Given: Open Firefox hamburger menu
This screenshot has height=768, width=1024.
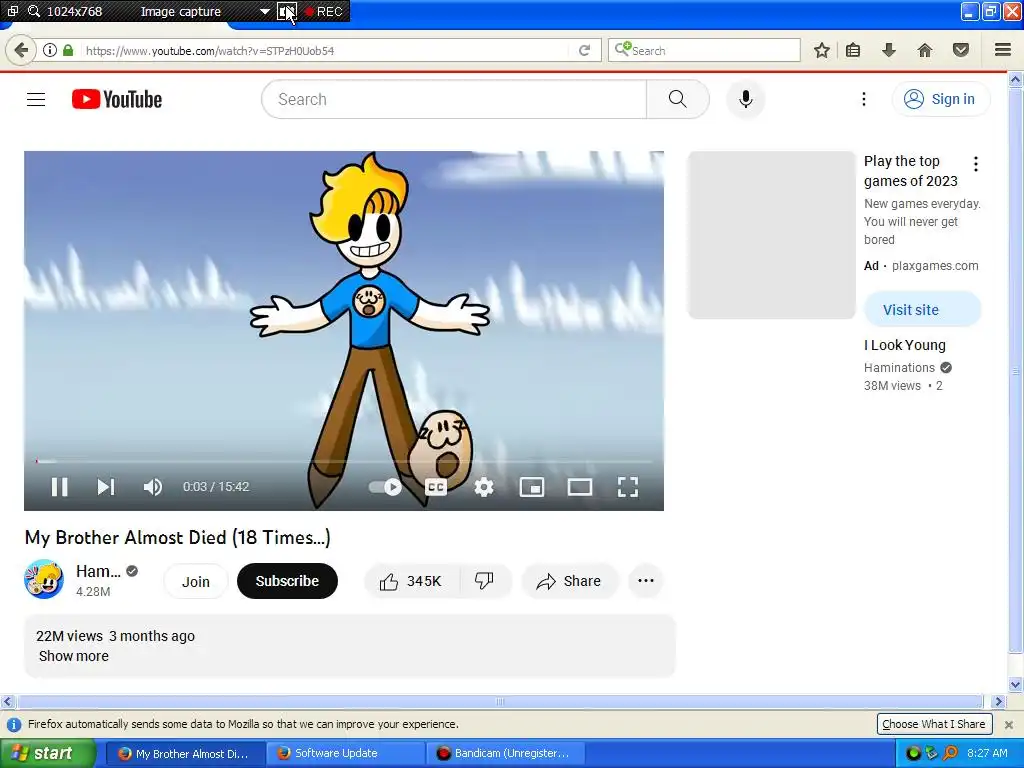Looking at the screenshot, I should click(x=1002, y=50).
